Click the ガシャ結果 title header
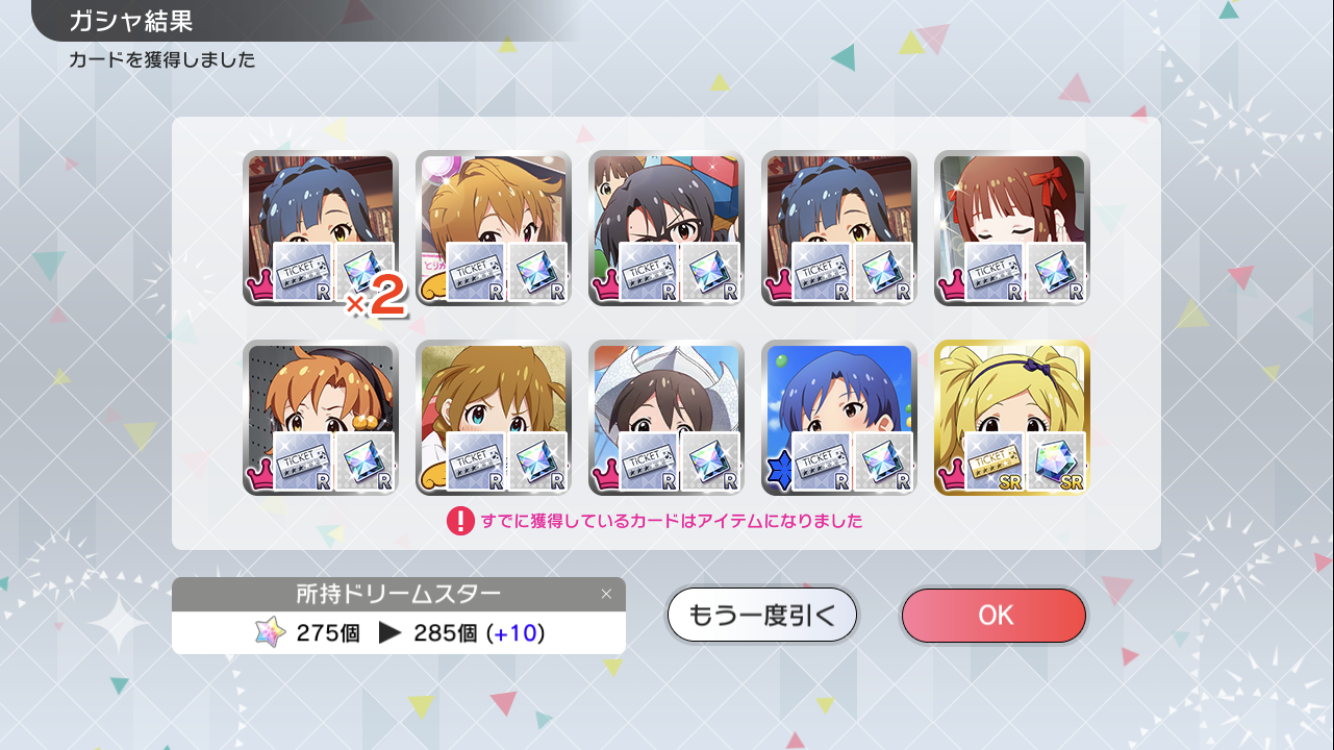 pos(130,20)
